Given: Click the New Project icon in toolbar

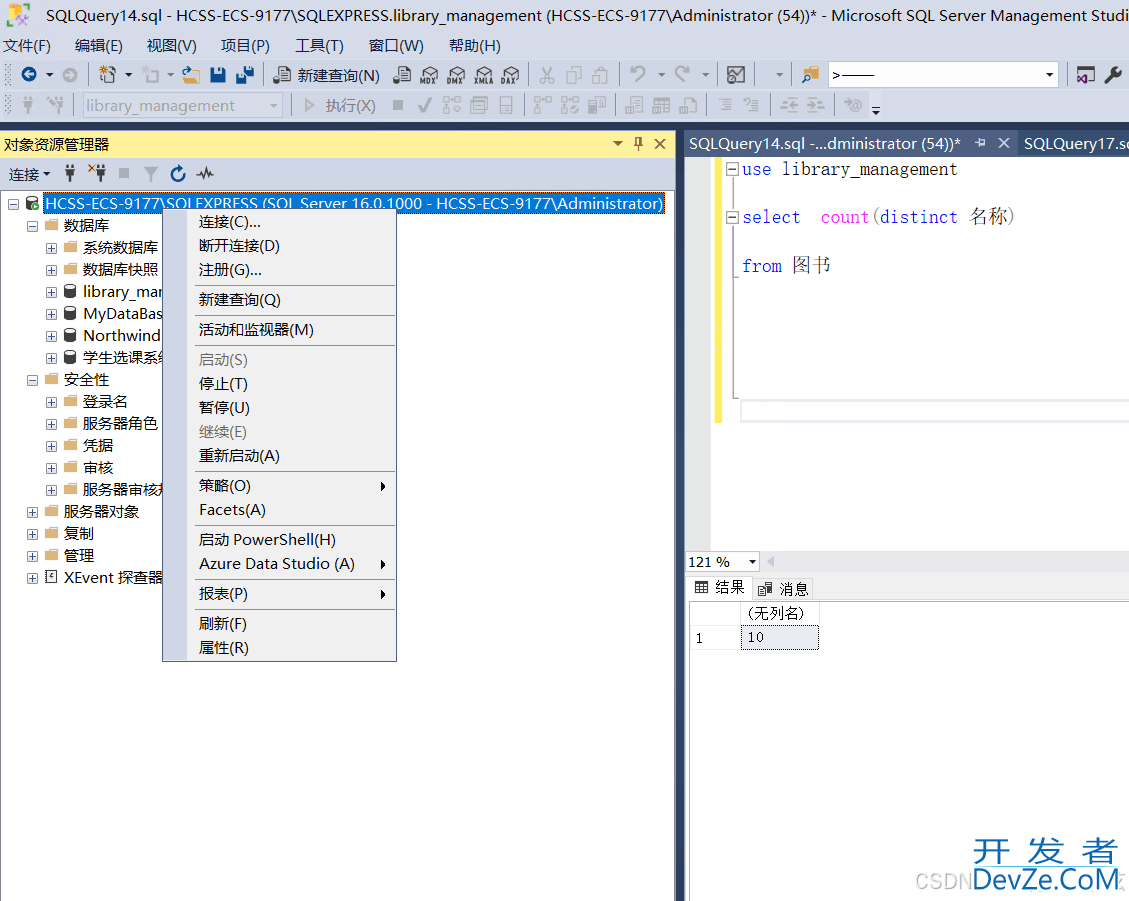Looking at the screenshot, I should 107,74.
